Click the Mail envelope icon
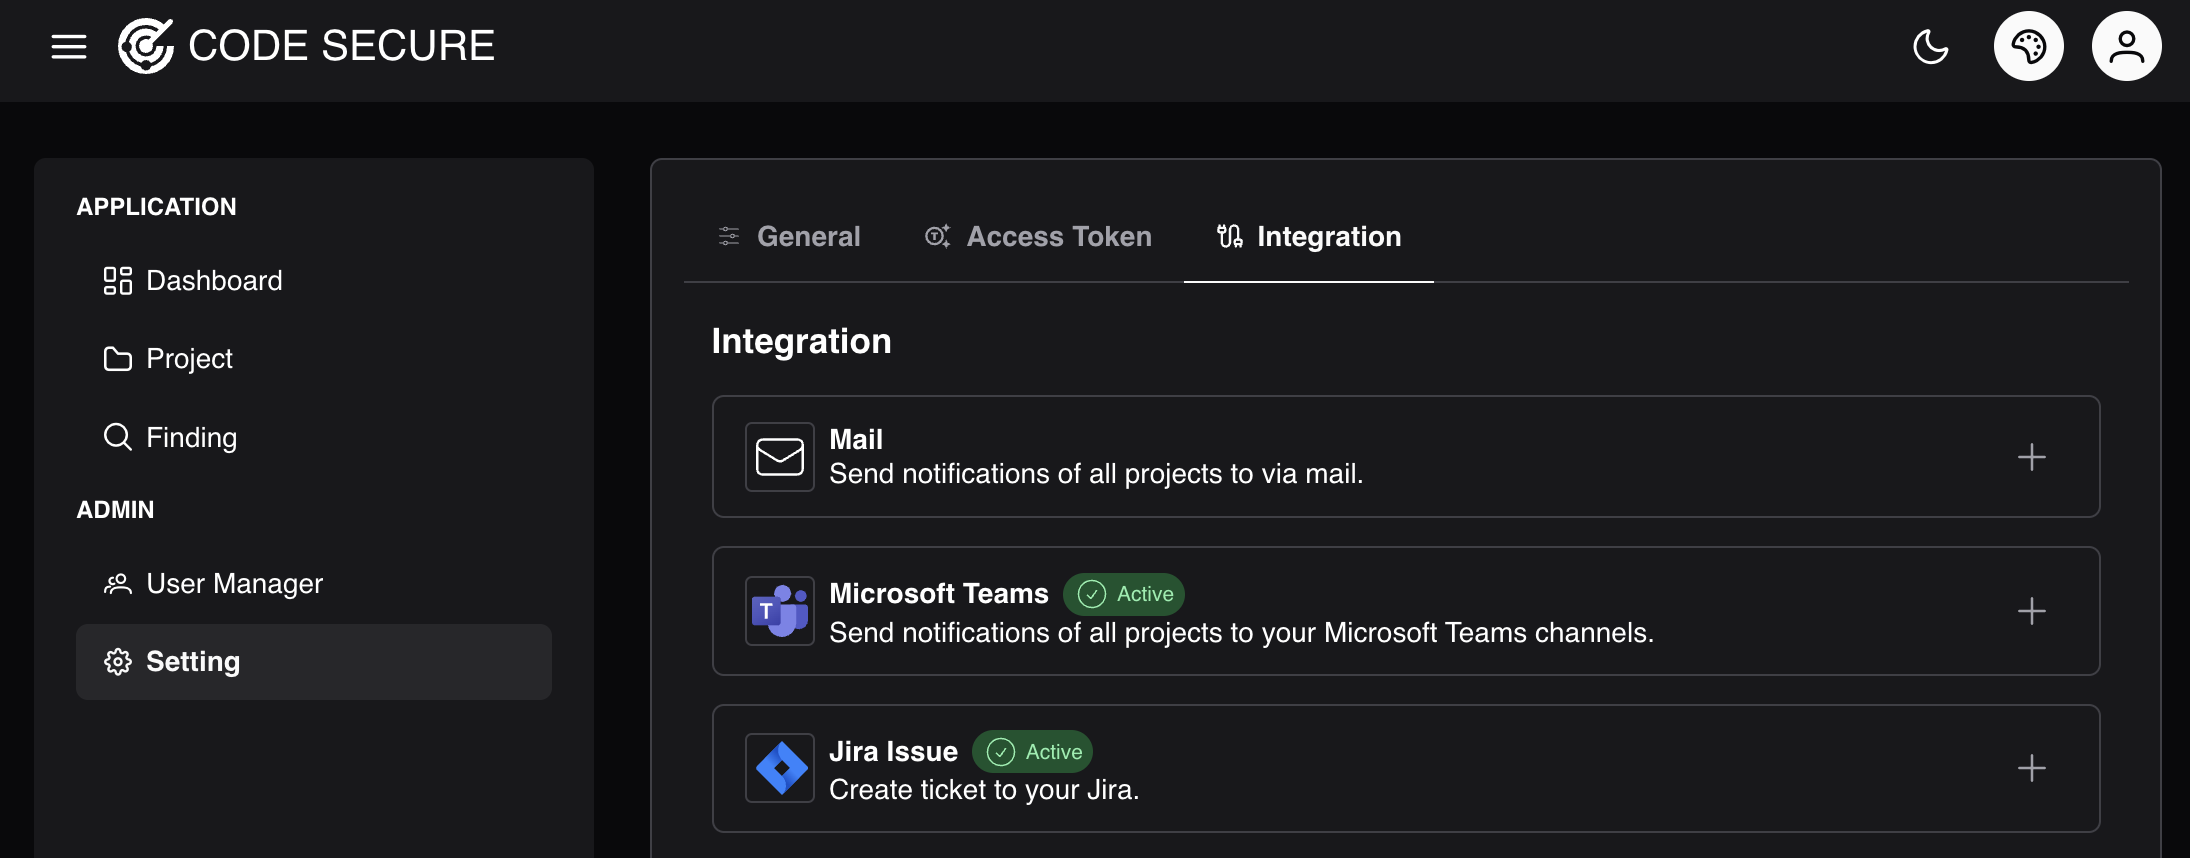The image size is (2190, 858). tap(780, 457)
